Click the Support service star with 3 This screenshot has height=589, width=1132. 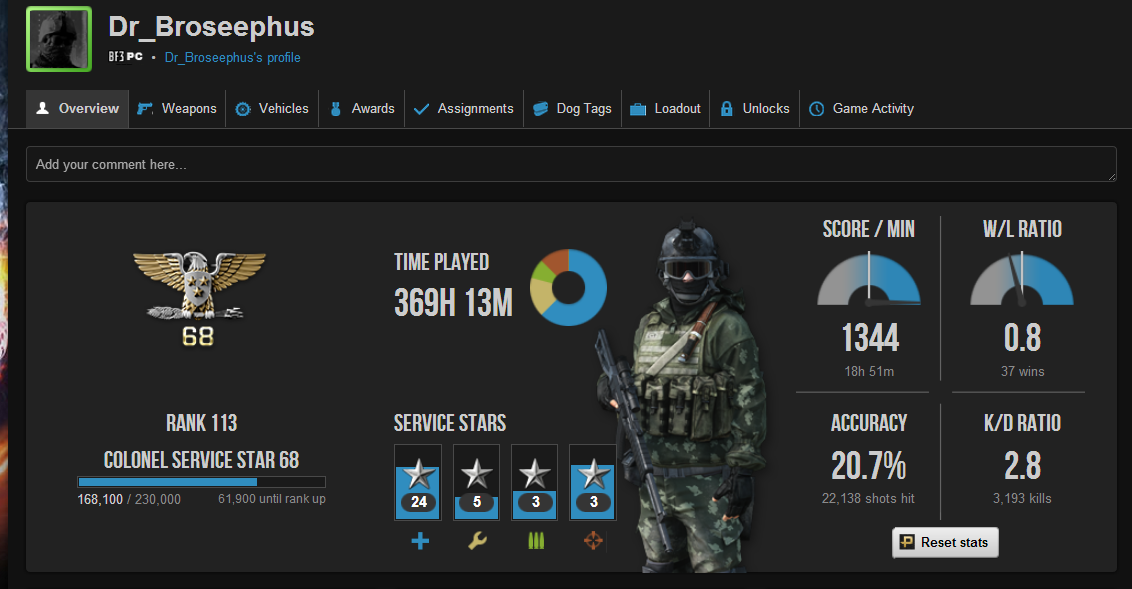pyautogui.click(x=535, y=482)
